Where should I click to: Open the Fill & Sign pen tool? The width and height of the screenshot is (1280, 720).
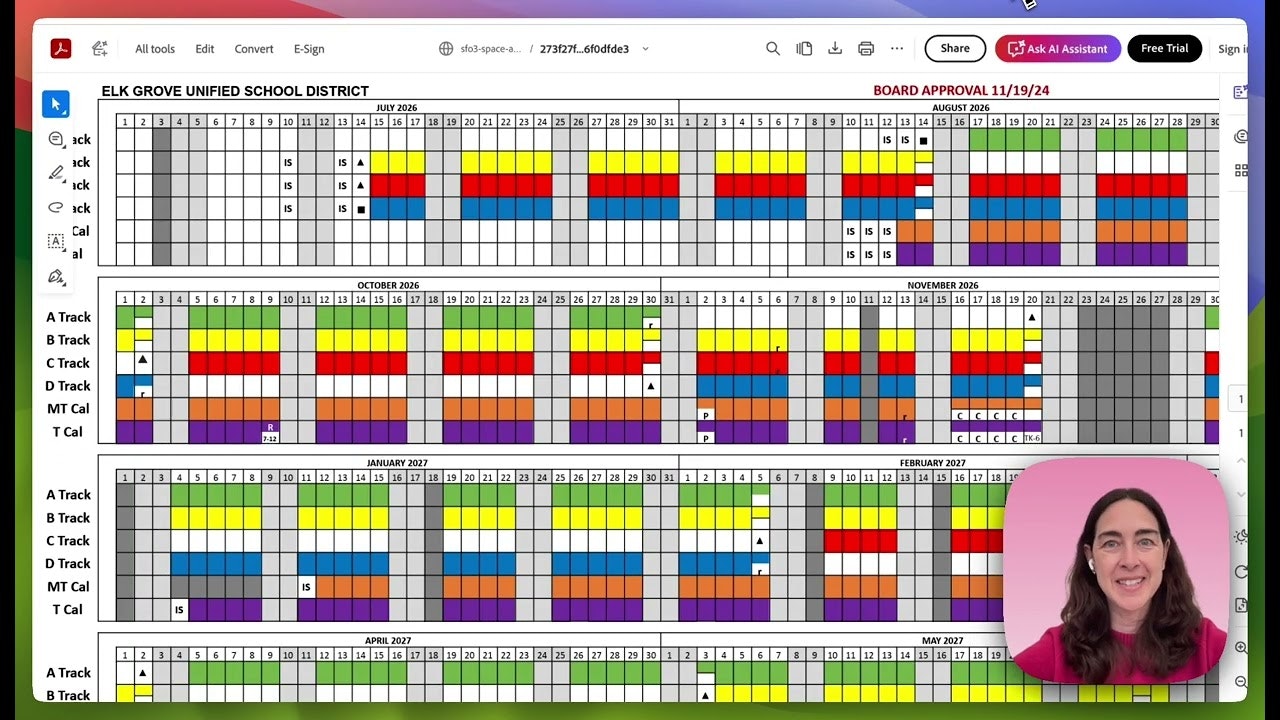[x=55, y=276]
